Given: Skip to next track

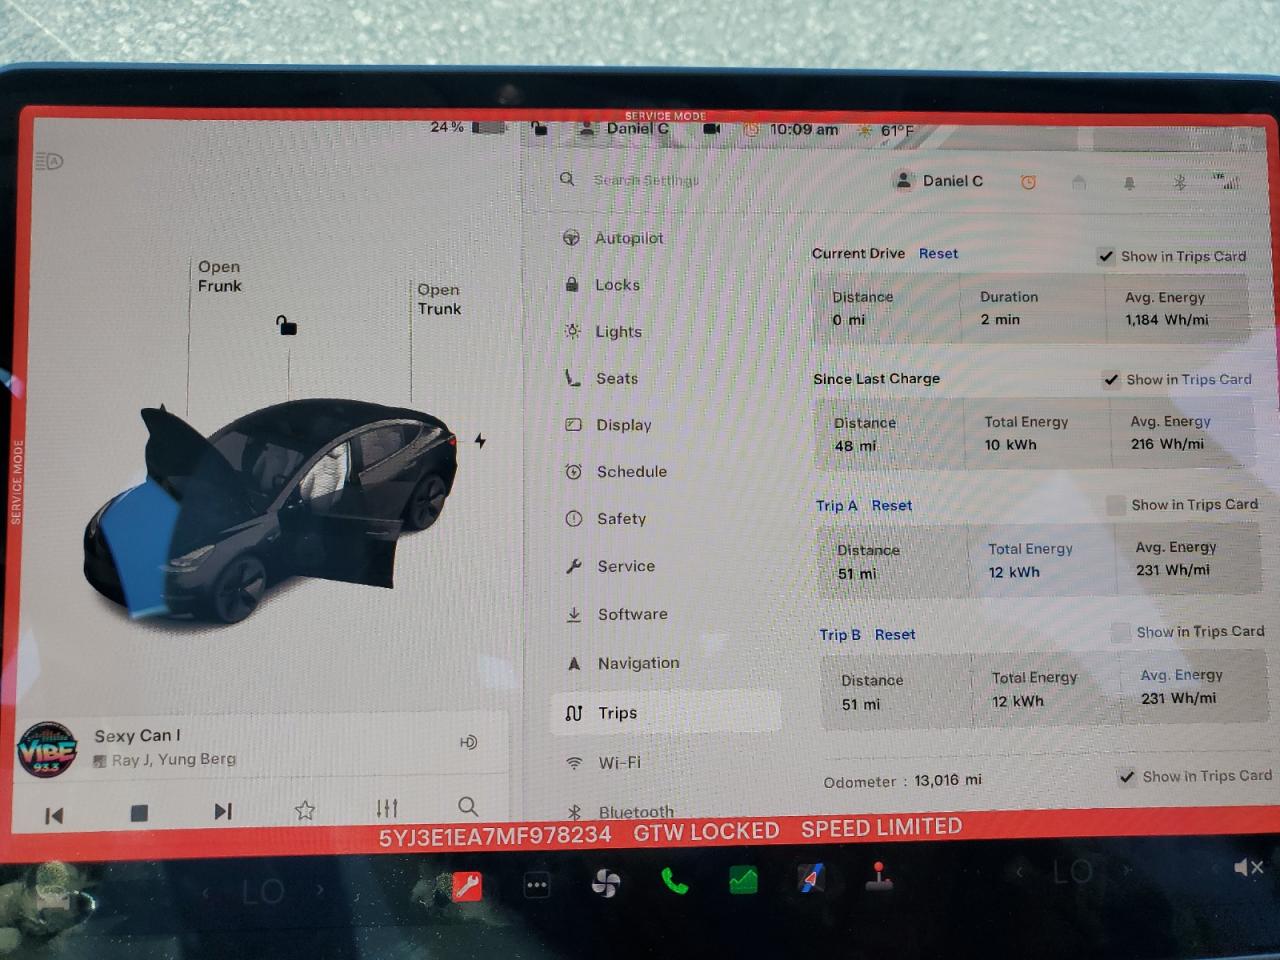Looking at the screenshot, I should click(x=223, y=811).
